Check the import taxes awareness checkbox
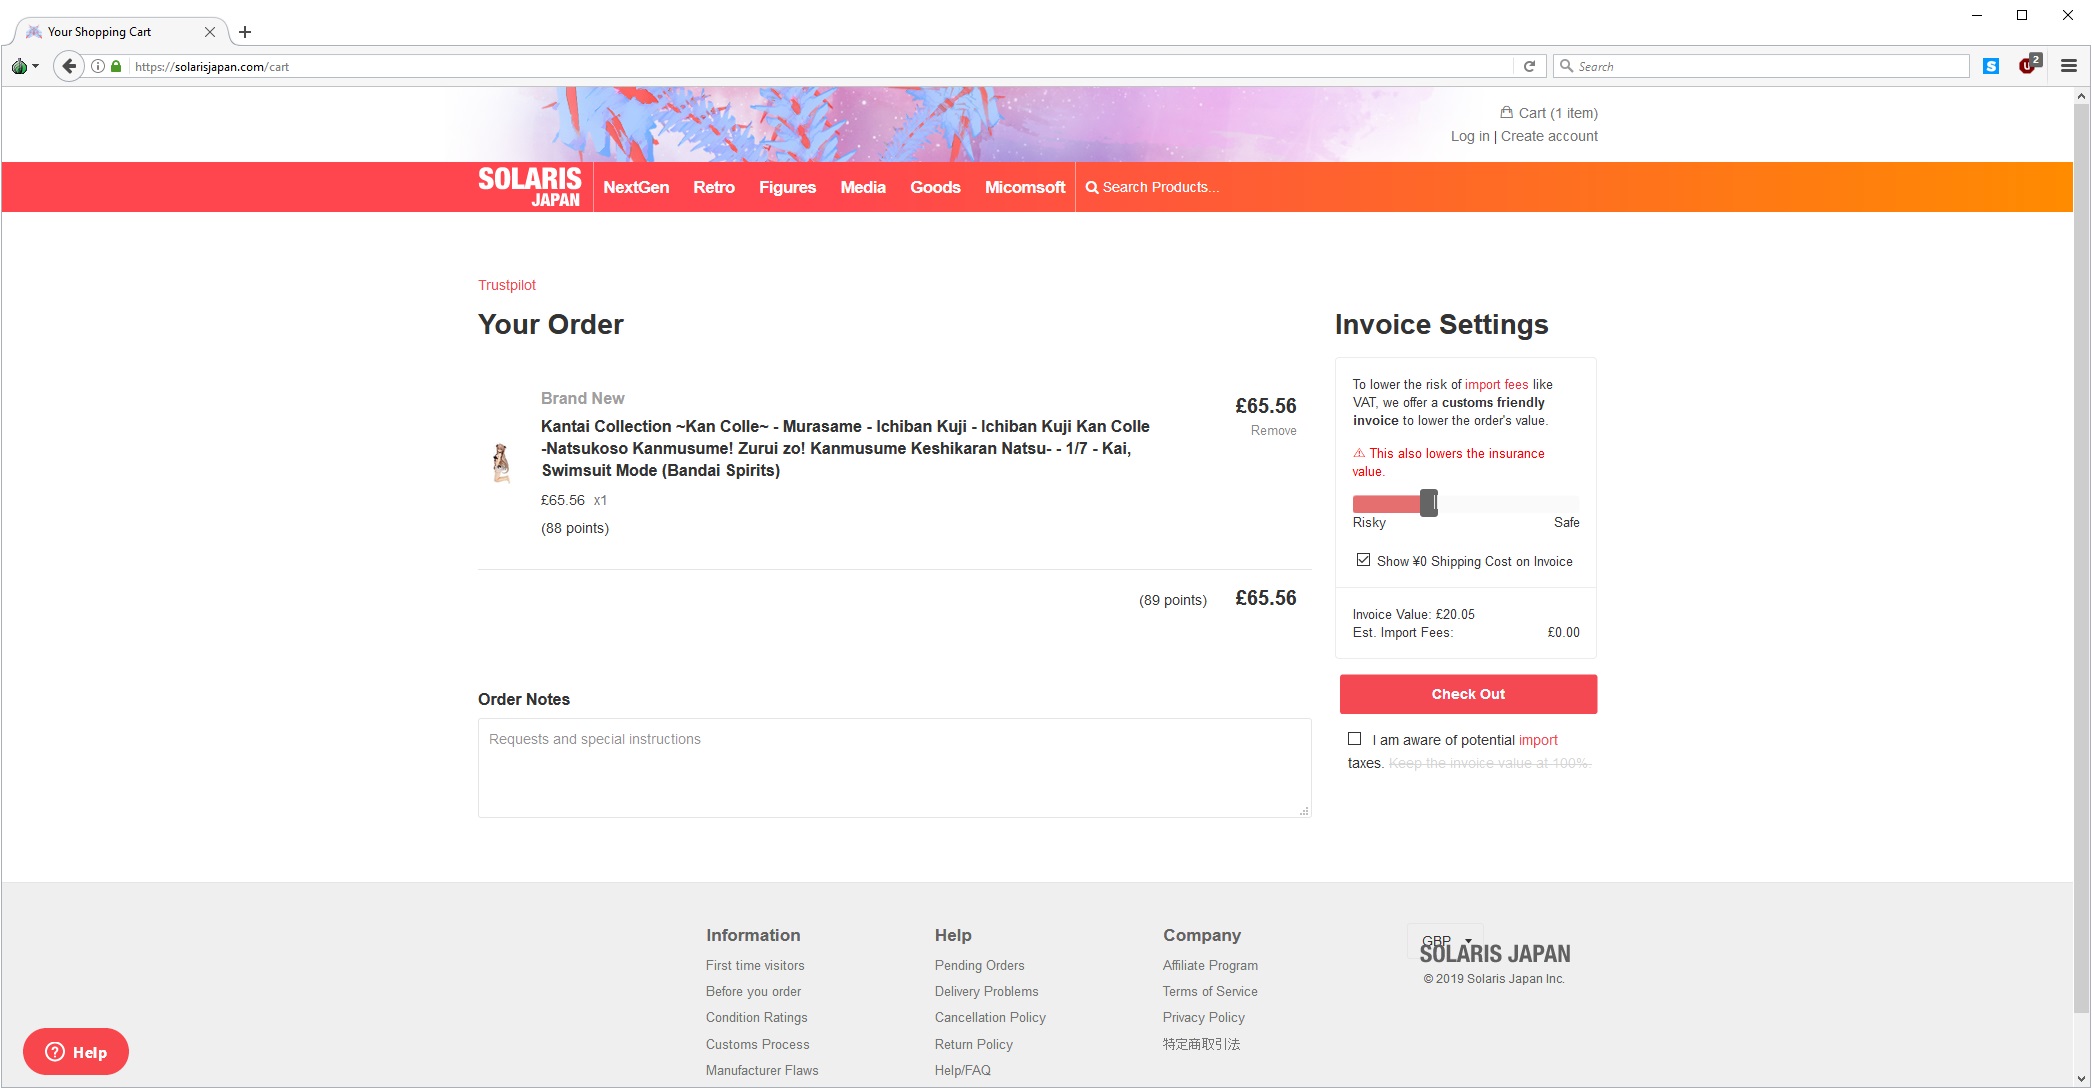 pyautogui.click(x=1354, y=739)
